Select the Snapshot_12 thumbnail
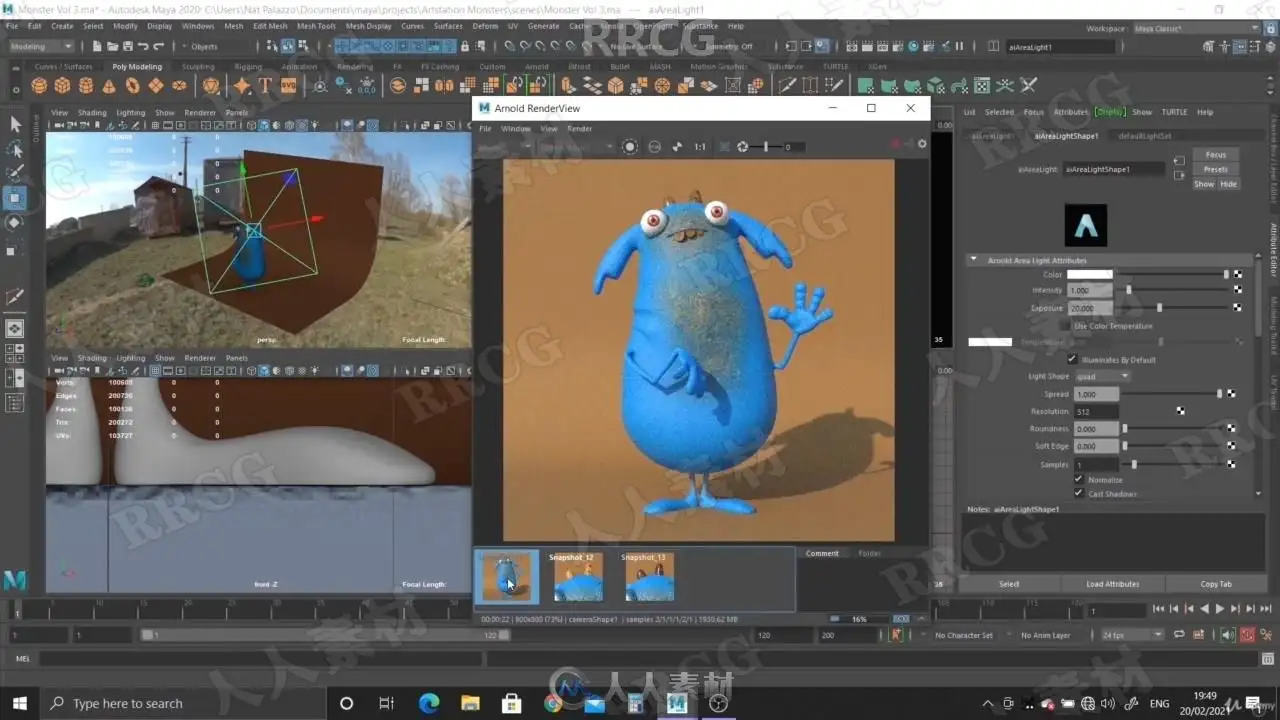Image resolution: width=1280 pixels, height=720 pixels. point(578,577)
